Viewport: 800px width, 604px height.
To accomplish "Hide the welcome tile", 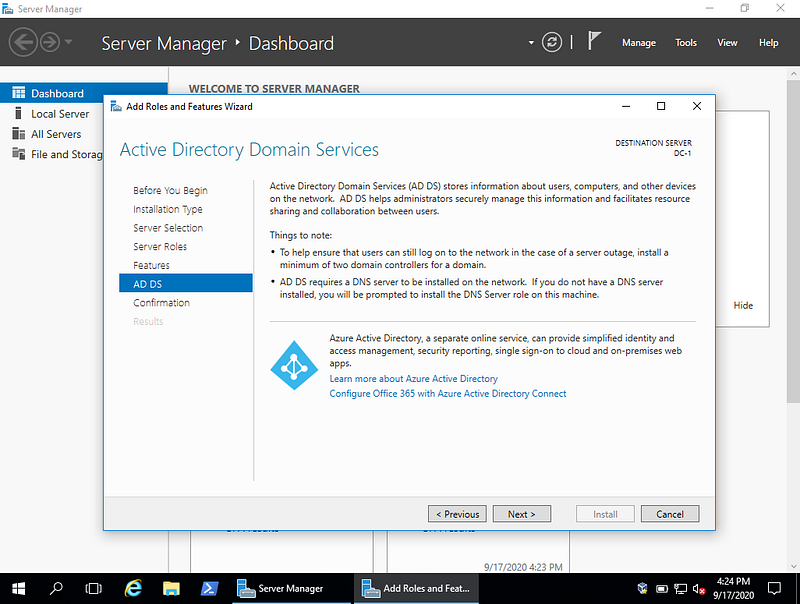I will coord(743,305).
